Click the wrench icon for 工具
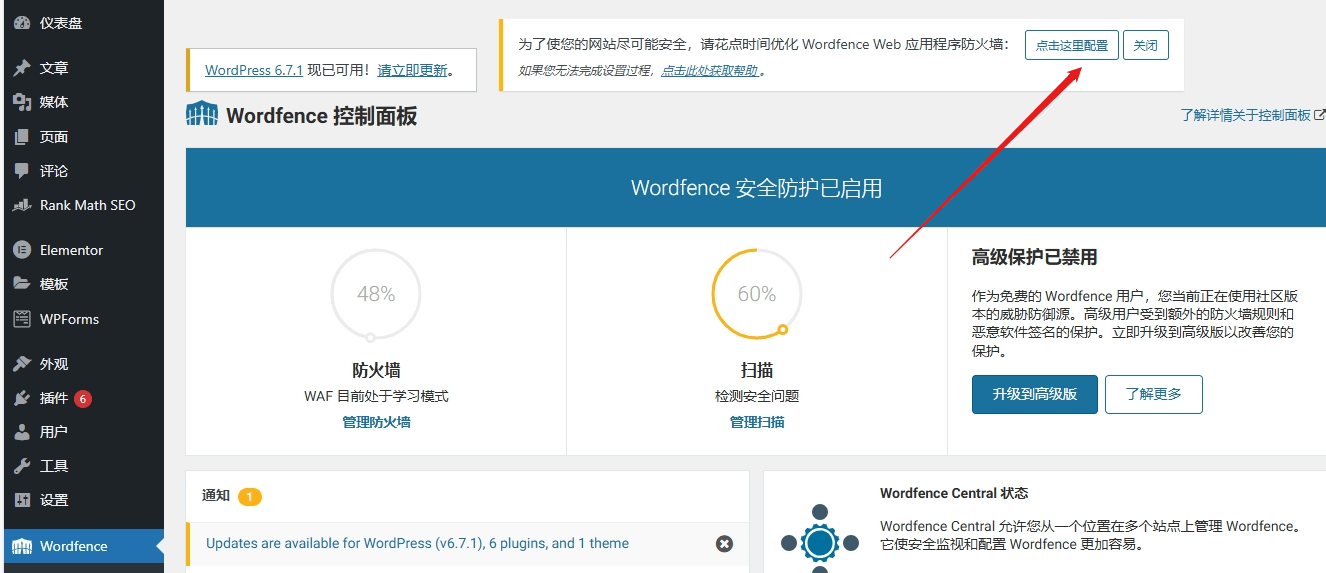The height and width of the screenshot is (573, 1326). coord(22,466)
